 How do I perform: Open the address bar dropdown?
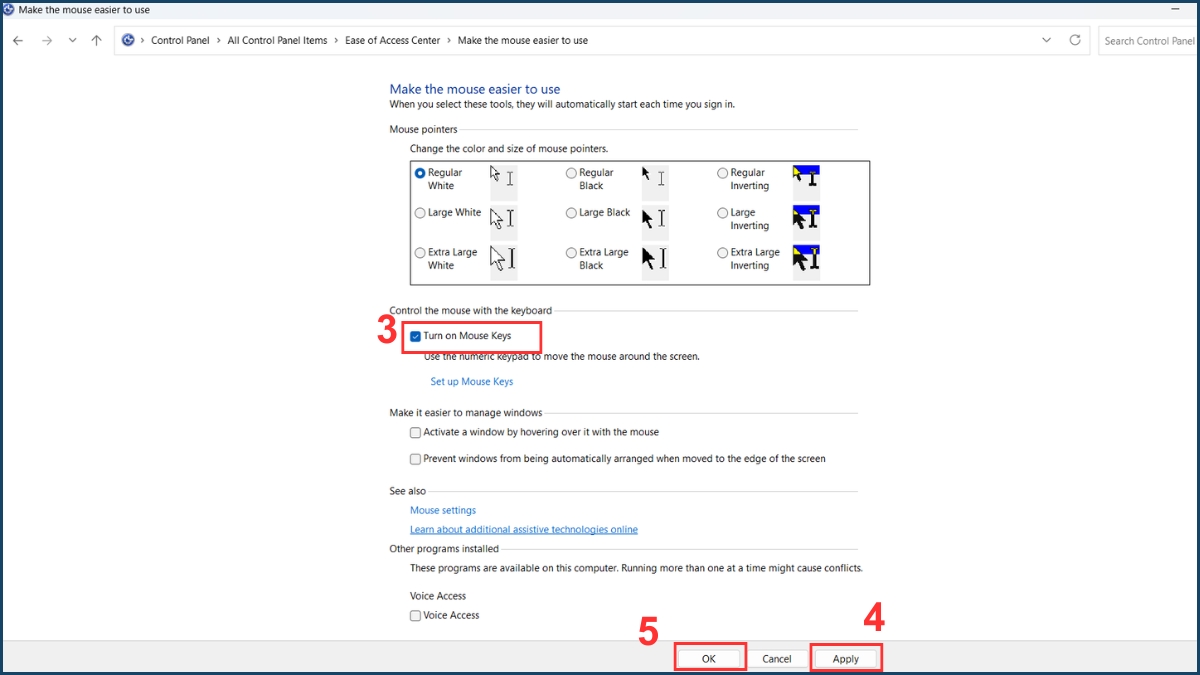click(1046, 40)
